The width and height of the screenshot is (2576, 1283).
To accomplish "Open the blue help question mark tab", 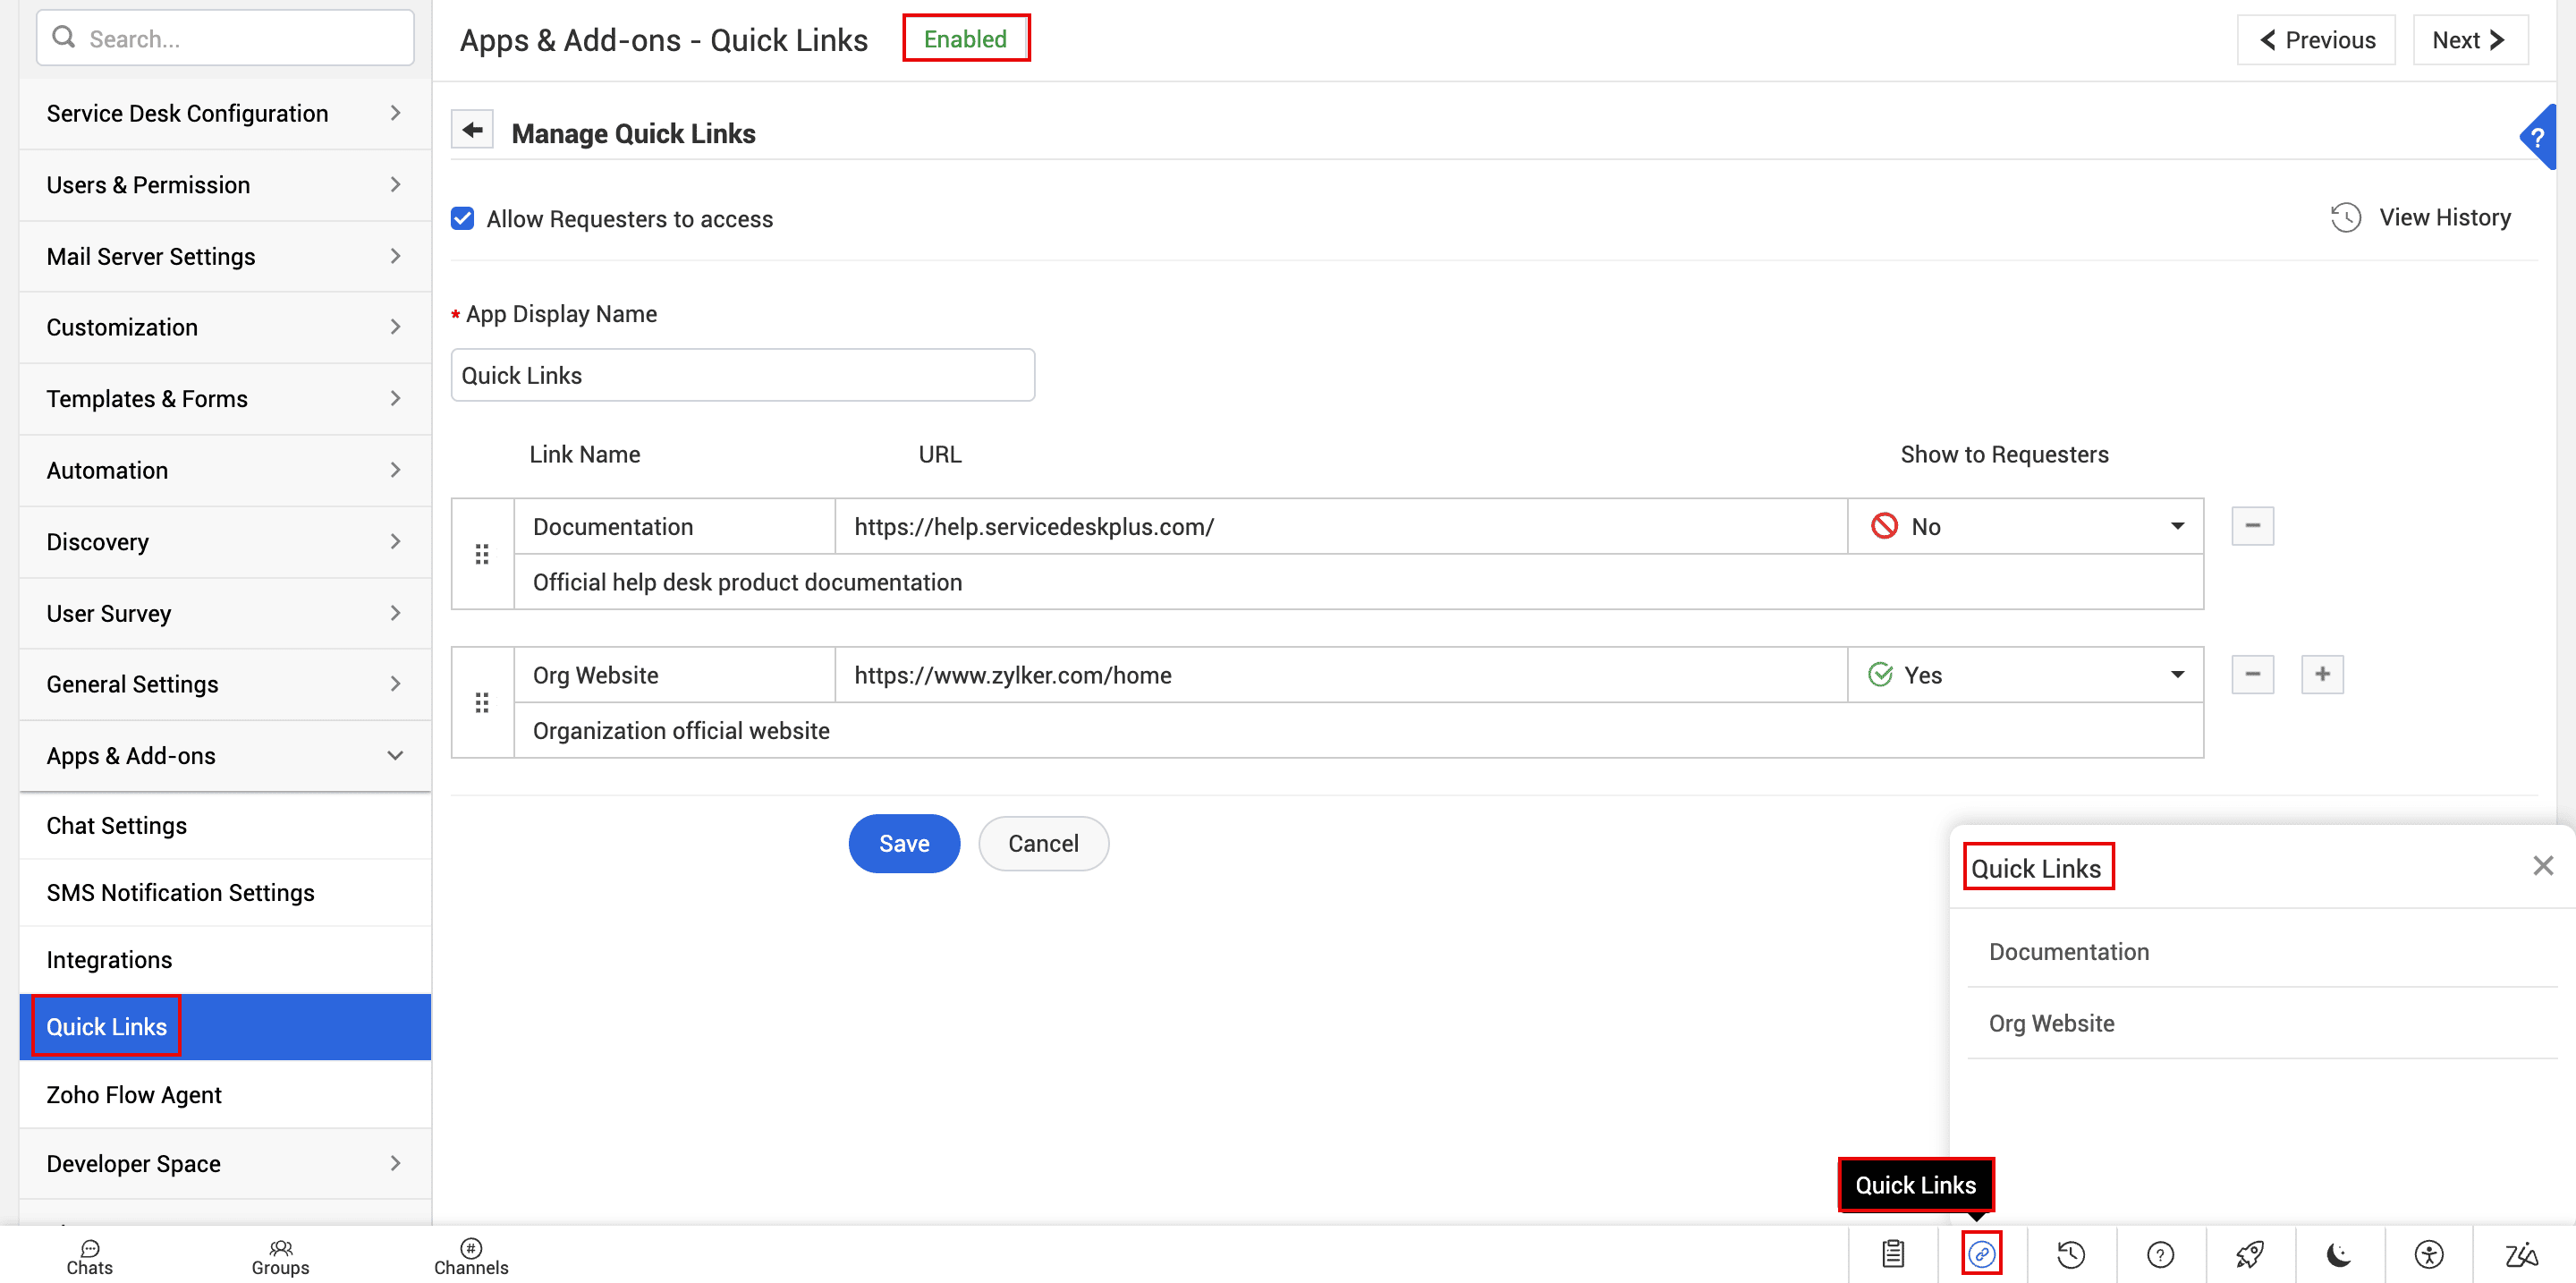I will 2537,137.
